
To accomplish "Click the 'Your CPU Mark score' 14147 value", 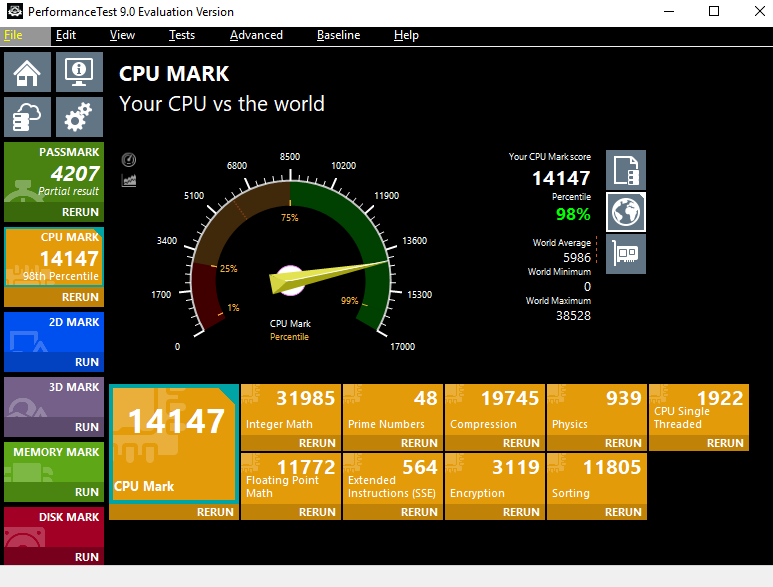I will (561, 178).
